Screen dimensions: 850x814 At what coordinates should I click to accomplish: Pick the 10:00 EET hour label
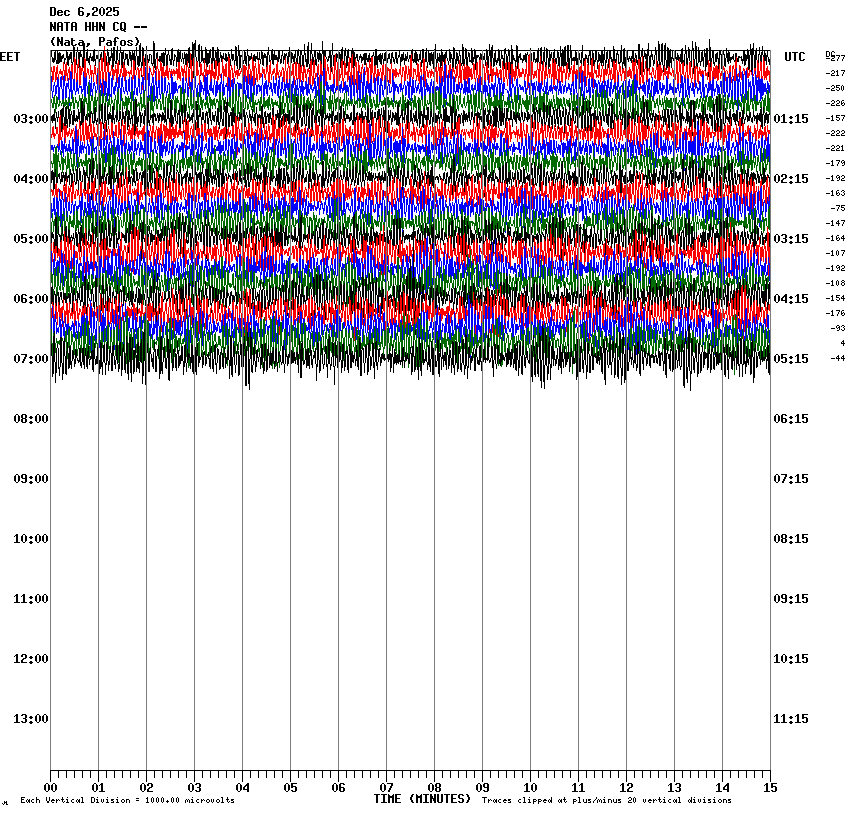coord(30,539)
